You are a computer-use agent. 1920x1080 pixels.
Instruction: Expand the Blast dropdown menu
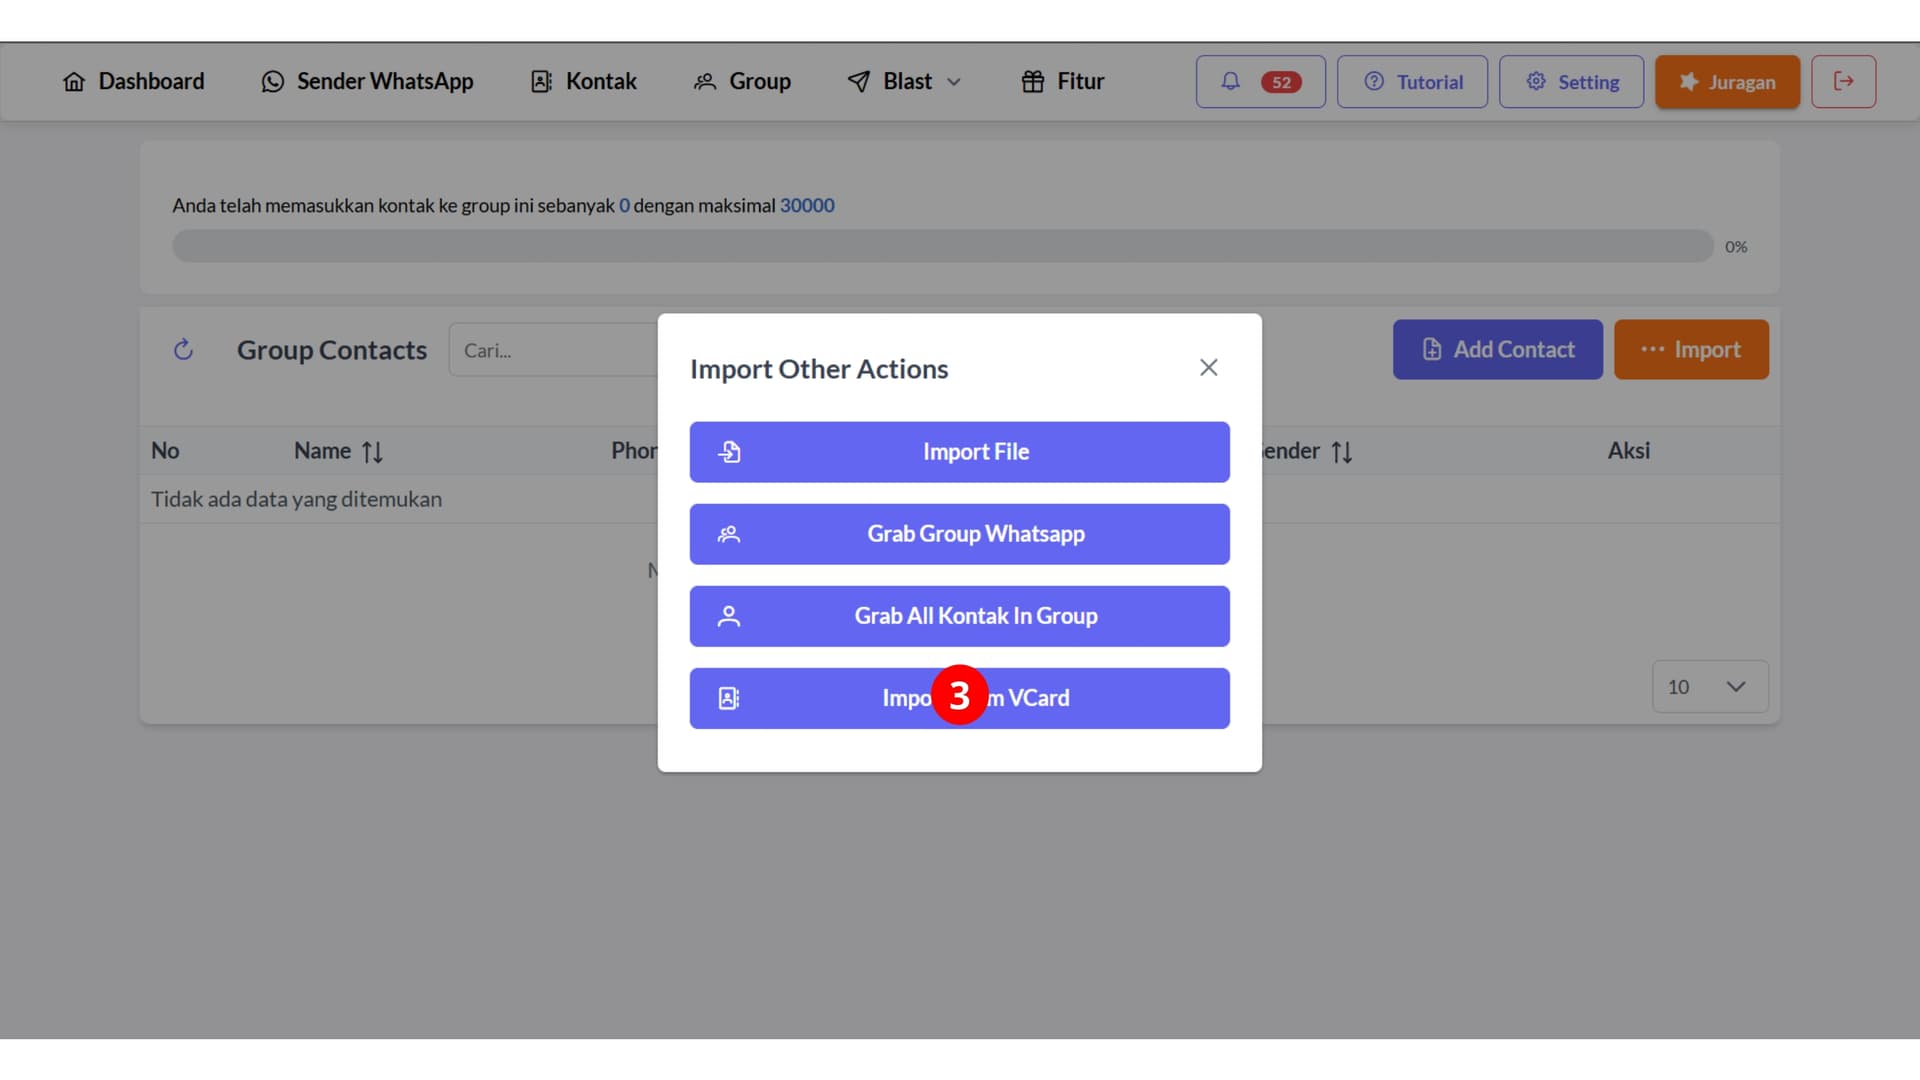[x=904, y=81]
